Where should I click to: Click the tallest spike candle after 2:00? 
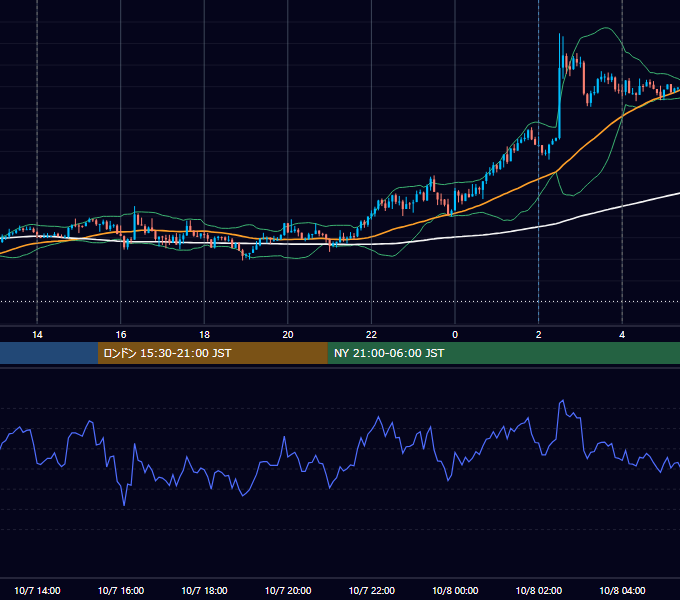point(559,86)
